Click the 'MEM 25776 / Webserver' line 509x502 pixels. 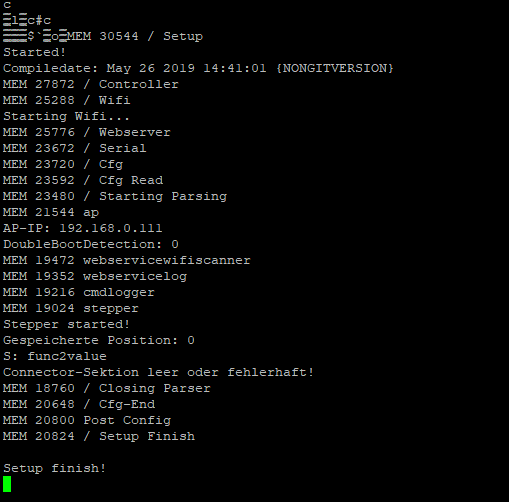click(87, 132)
